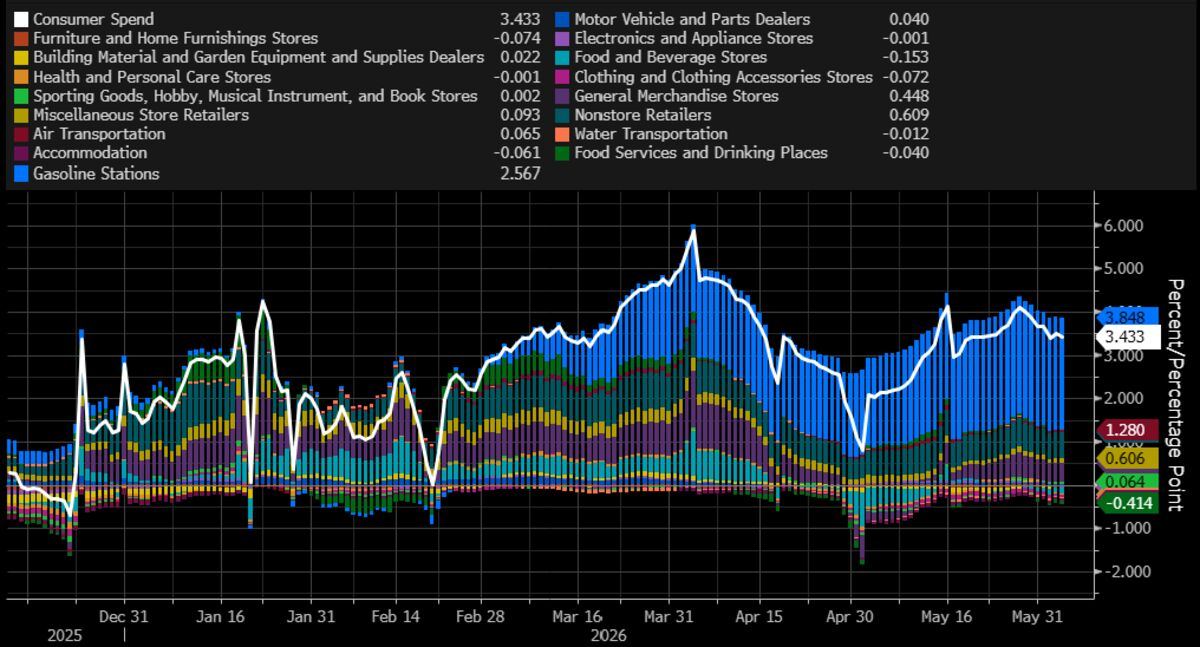Click the 2026 year label on axis

click(x=608, y=635)
